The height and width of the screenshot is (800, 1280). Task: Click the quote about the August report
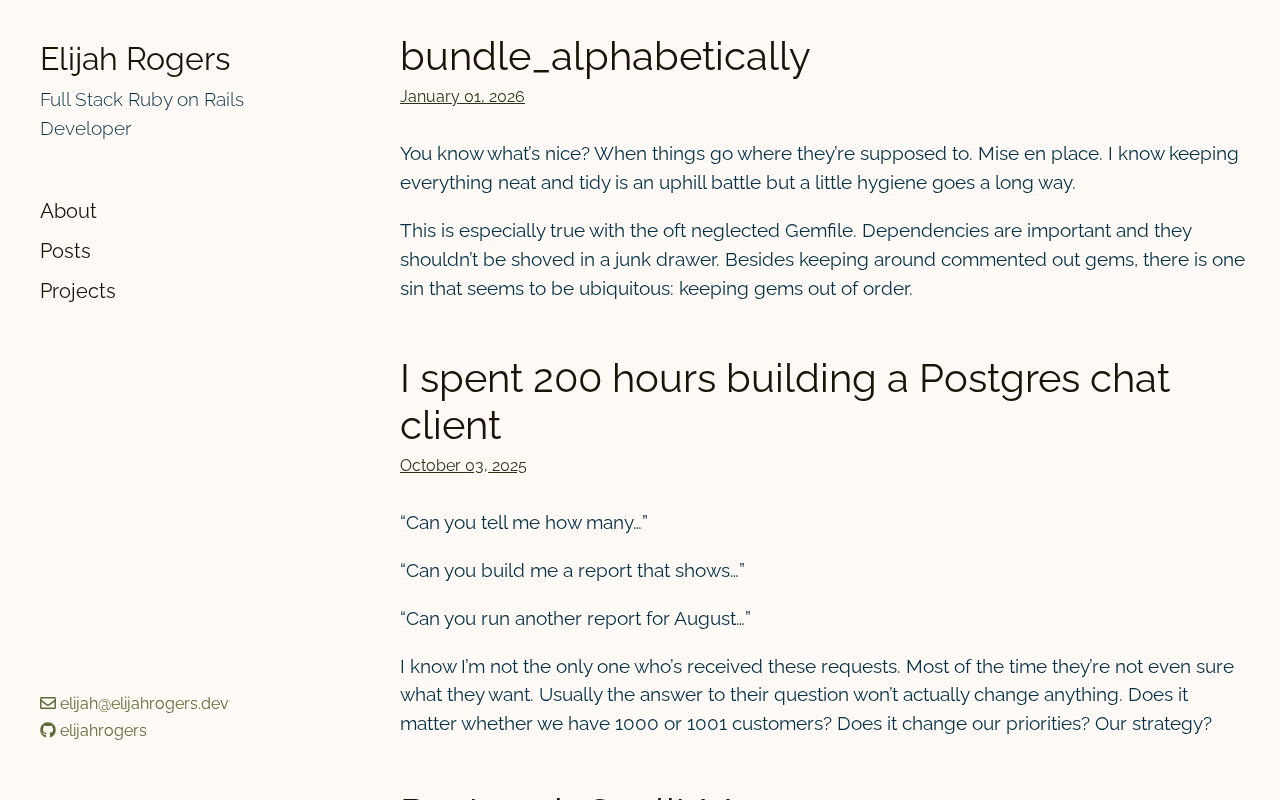coord(575,619)
